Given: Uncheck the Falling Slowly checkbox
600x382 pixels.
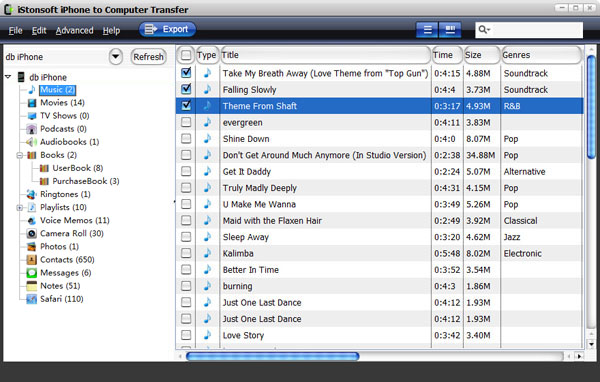Looking at the screenshot, I should pyautogui.click(x=186, y=89).
